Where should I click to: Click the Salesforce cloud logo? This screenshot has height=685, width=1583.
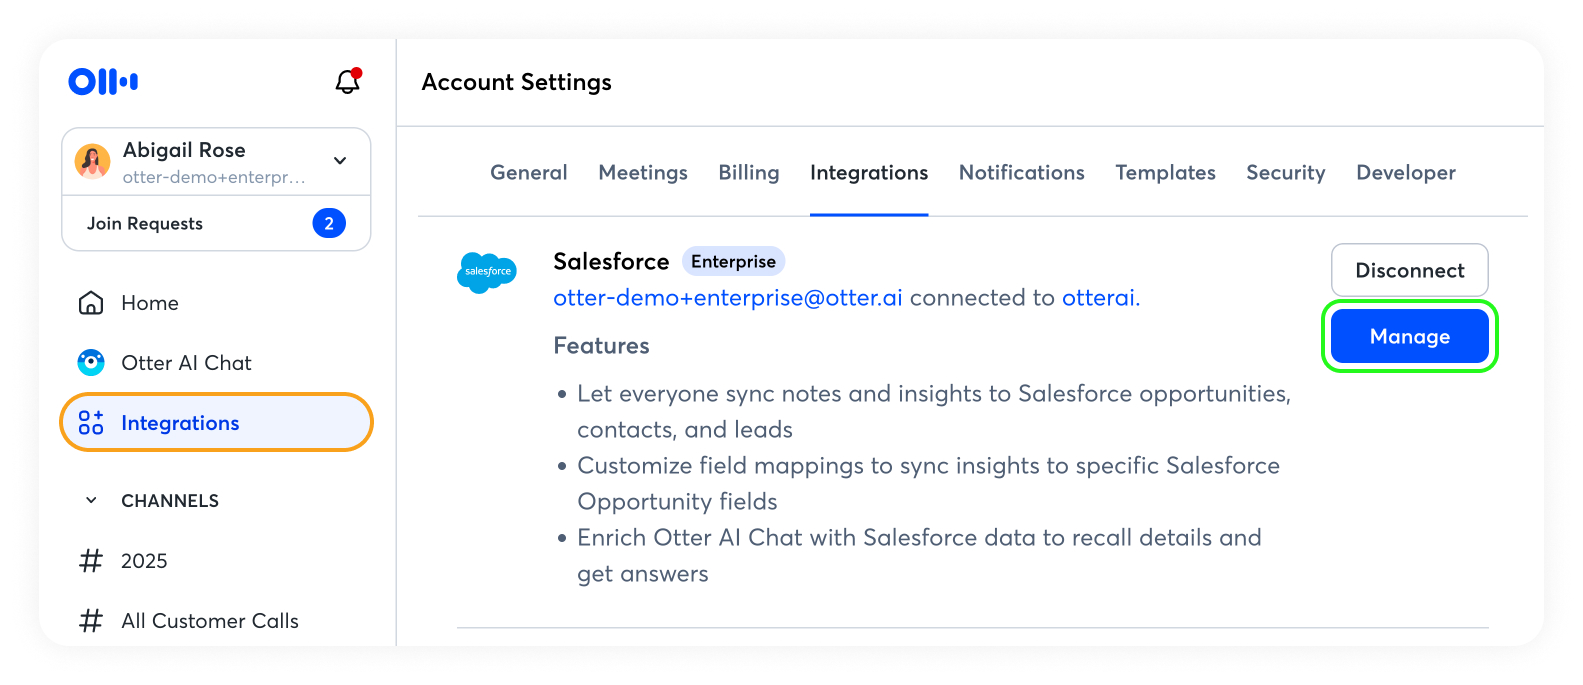(487, 272)
